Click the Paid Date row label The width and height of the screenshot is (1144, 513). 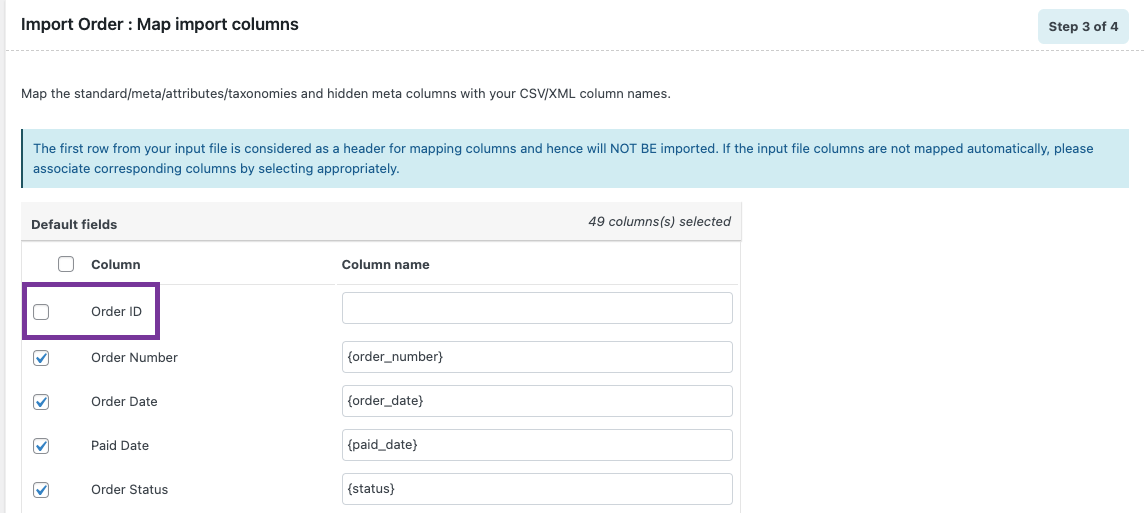120,445
